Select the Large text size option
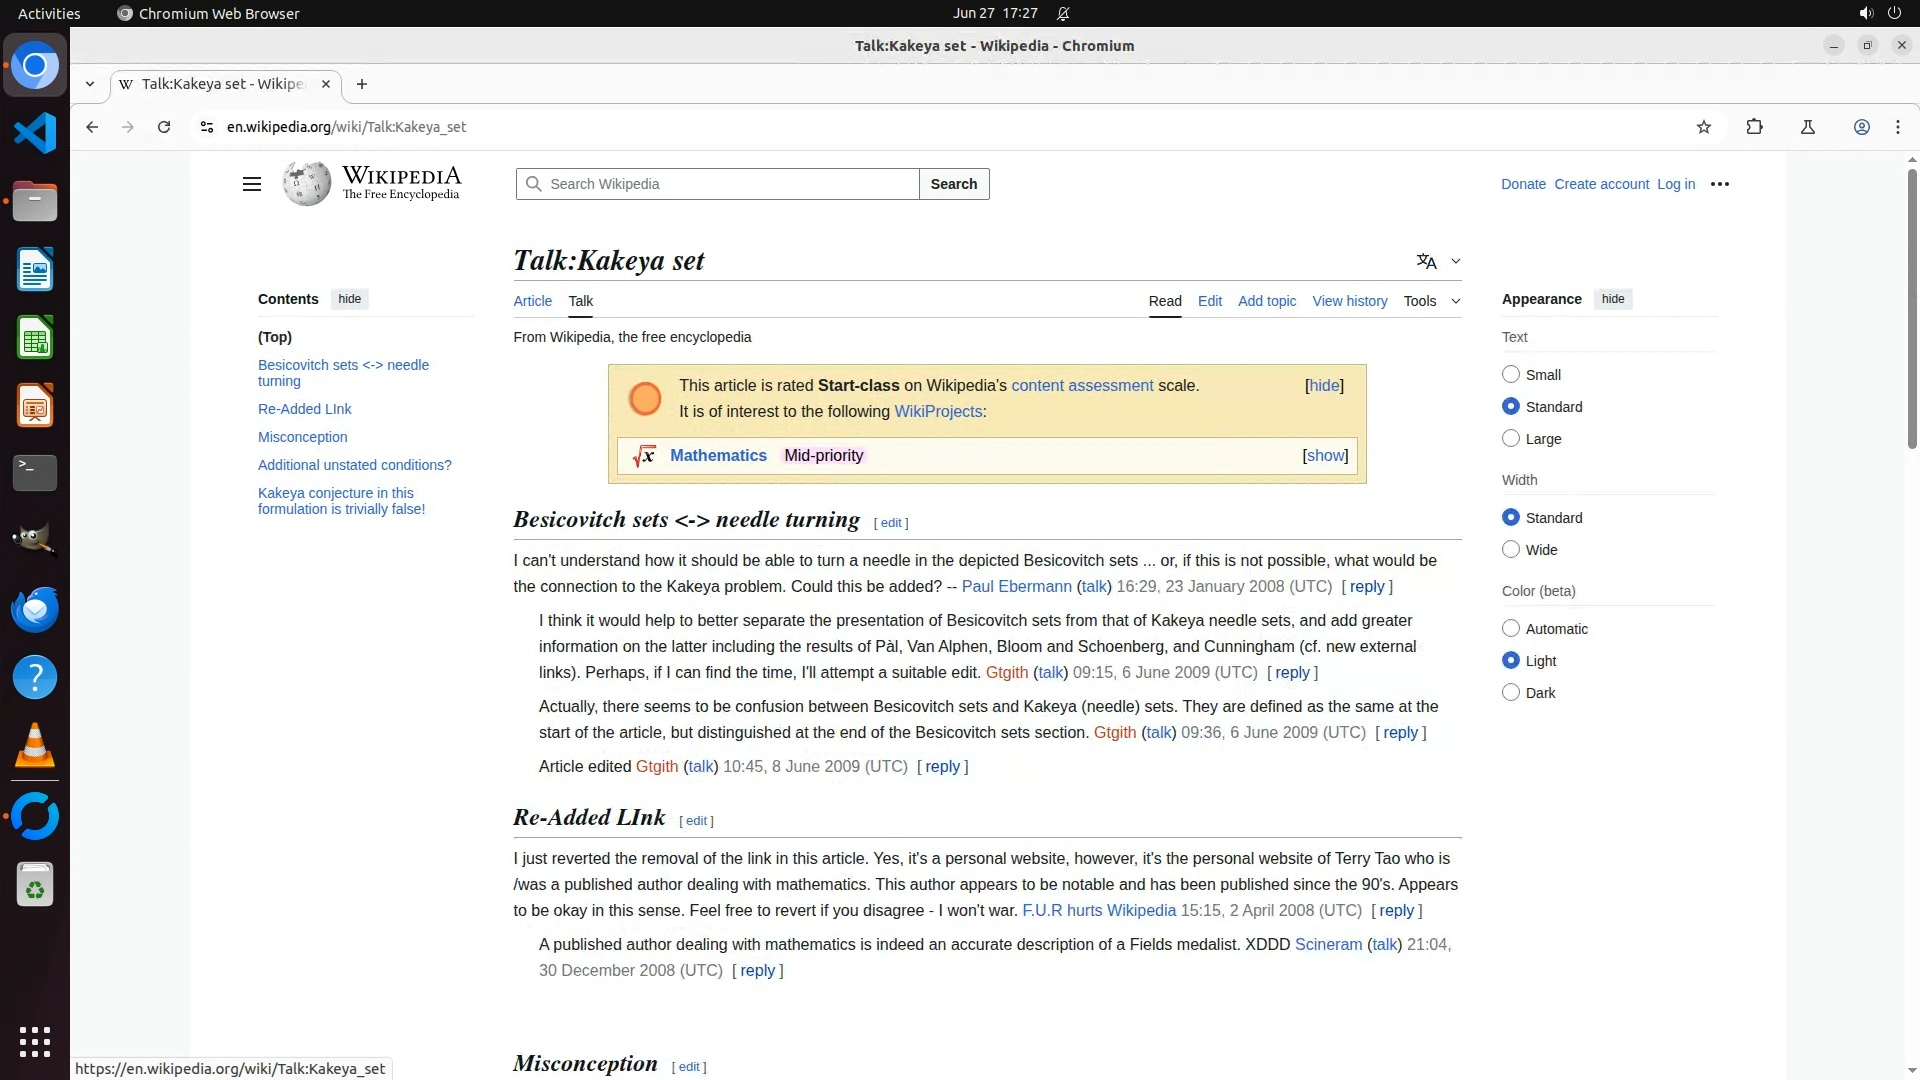 click(x=1511, y=439)
